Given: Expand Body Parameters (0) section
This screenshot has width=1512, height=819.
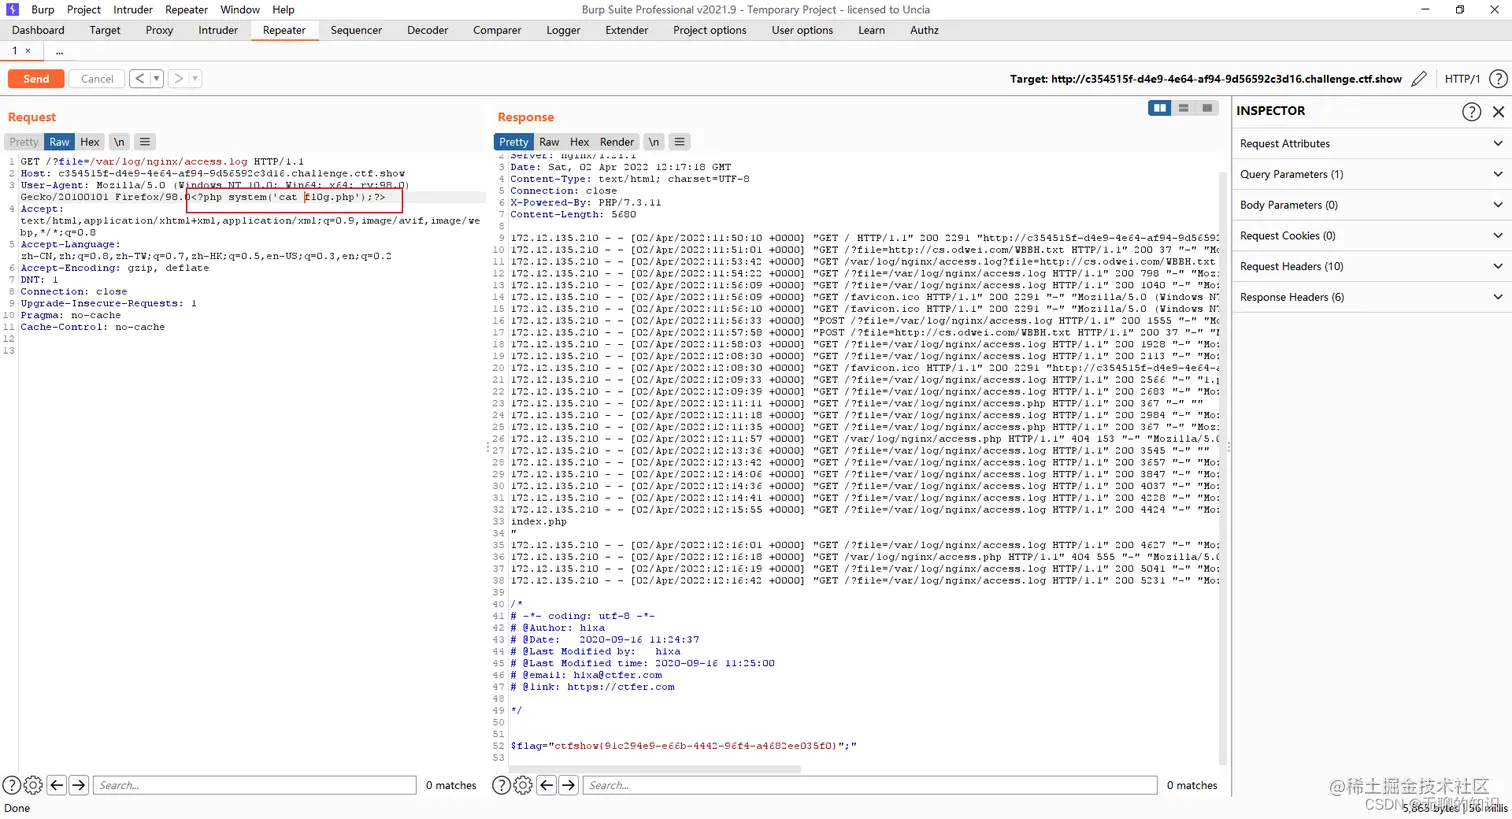Looking at the screenshot, I should click(1371, 205).
